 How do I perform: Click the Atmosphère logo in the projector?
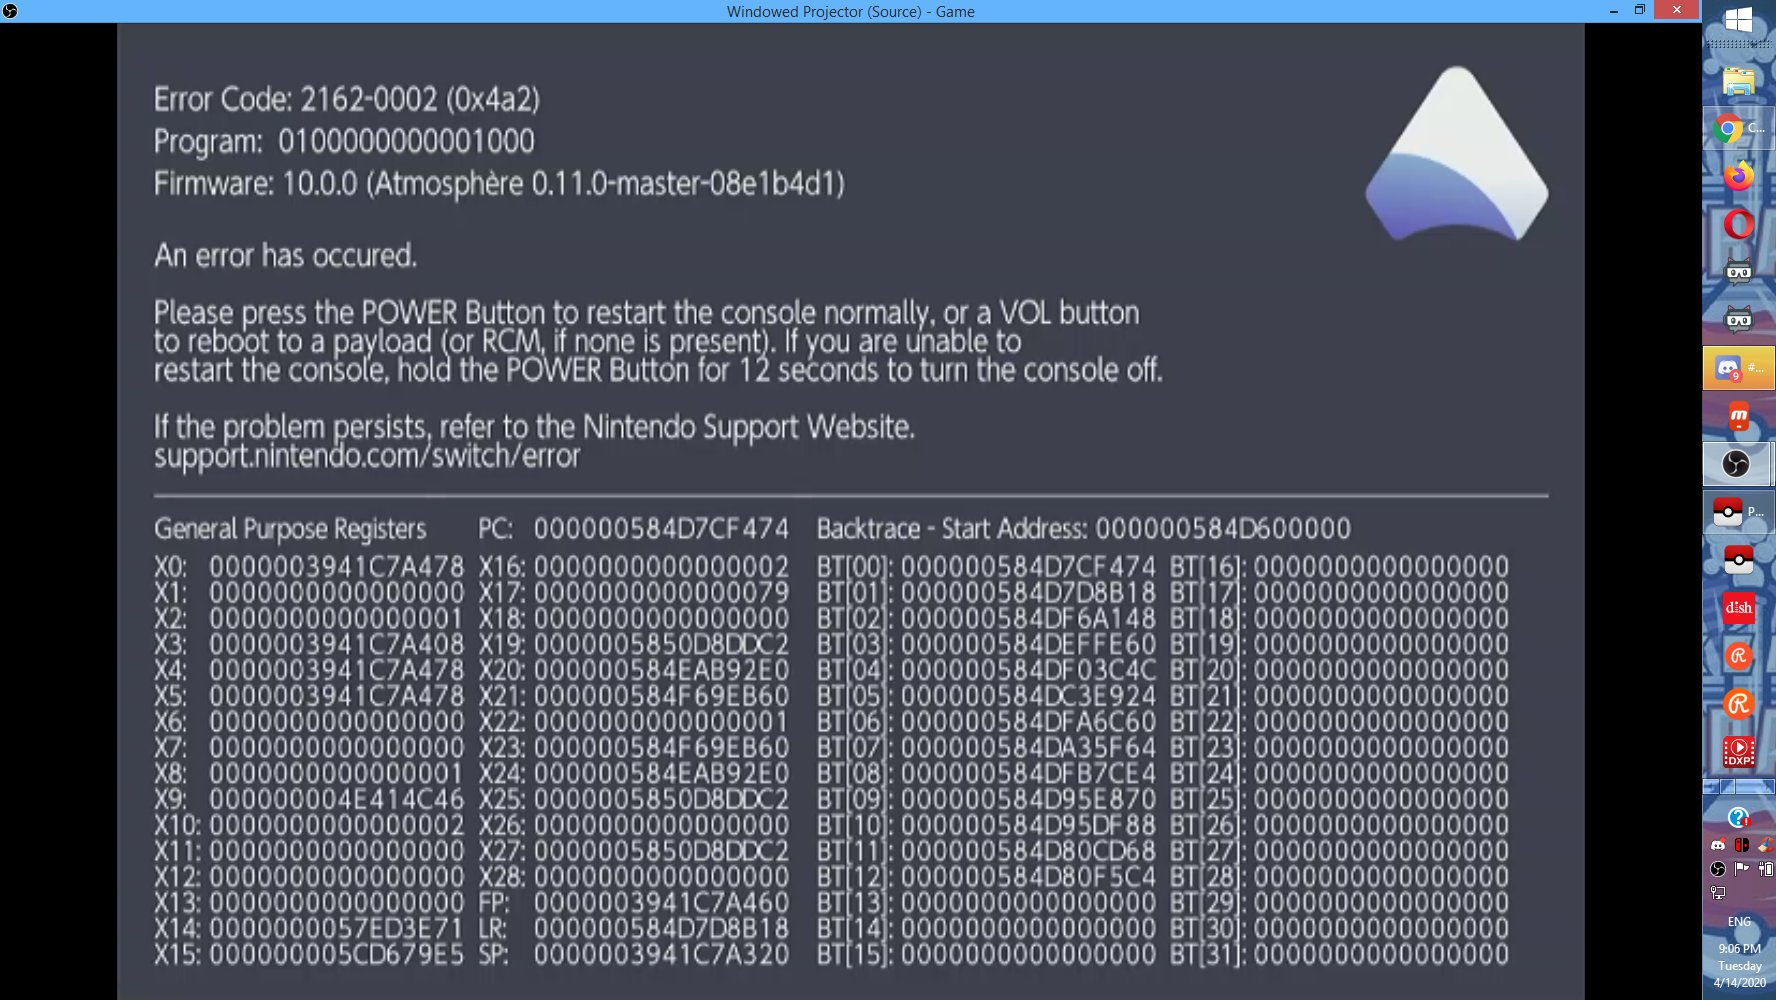pos(1456,154)
